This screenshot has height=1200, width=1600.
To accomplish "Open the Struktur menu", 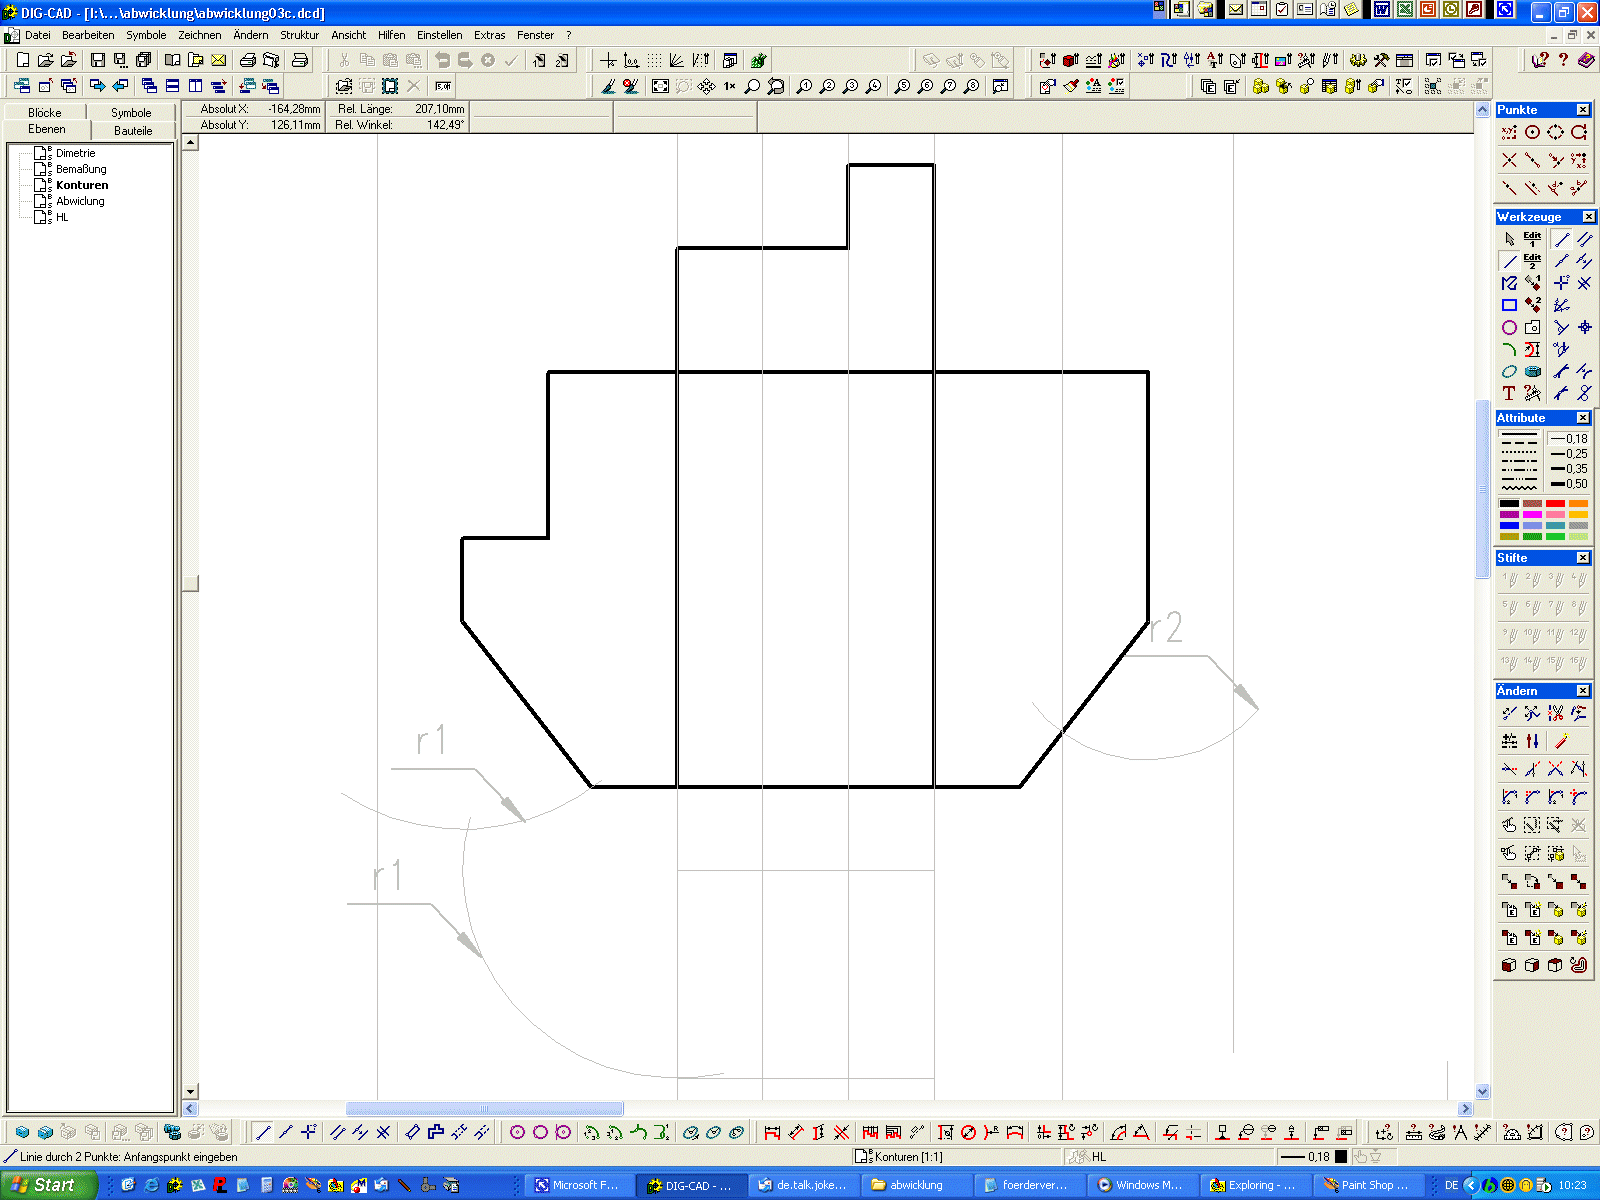I will [299, 35].
